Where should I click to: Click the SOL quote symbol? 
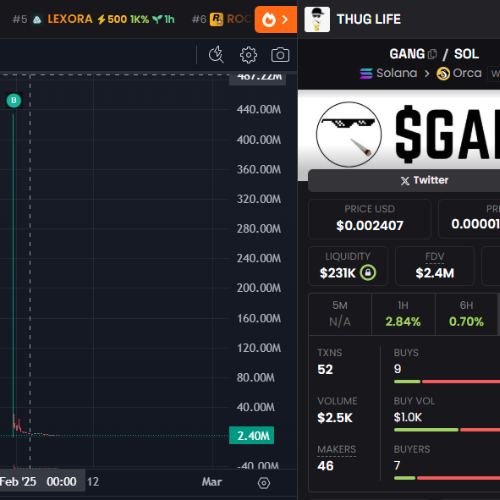466,54
